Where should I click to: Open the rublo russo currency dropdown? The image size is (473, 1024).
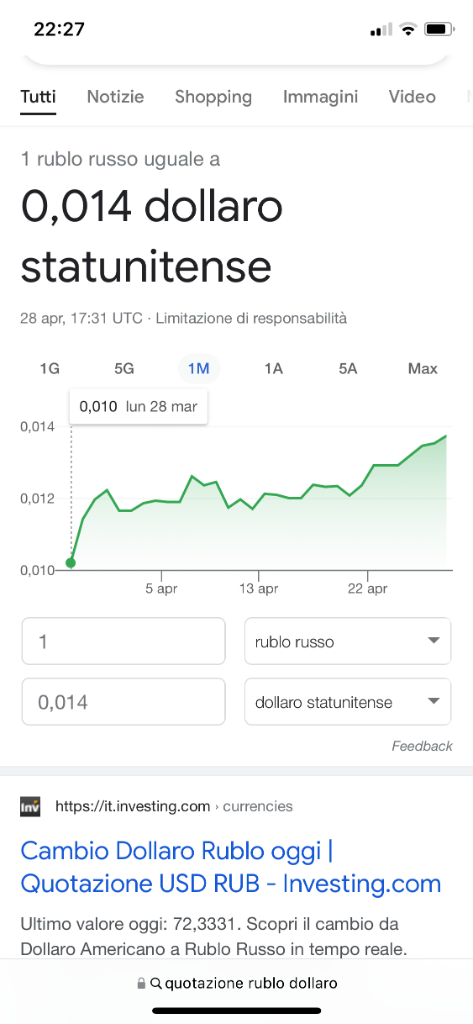[x=348, y=641]
